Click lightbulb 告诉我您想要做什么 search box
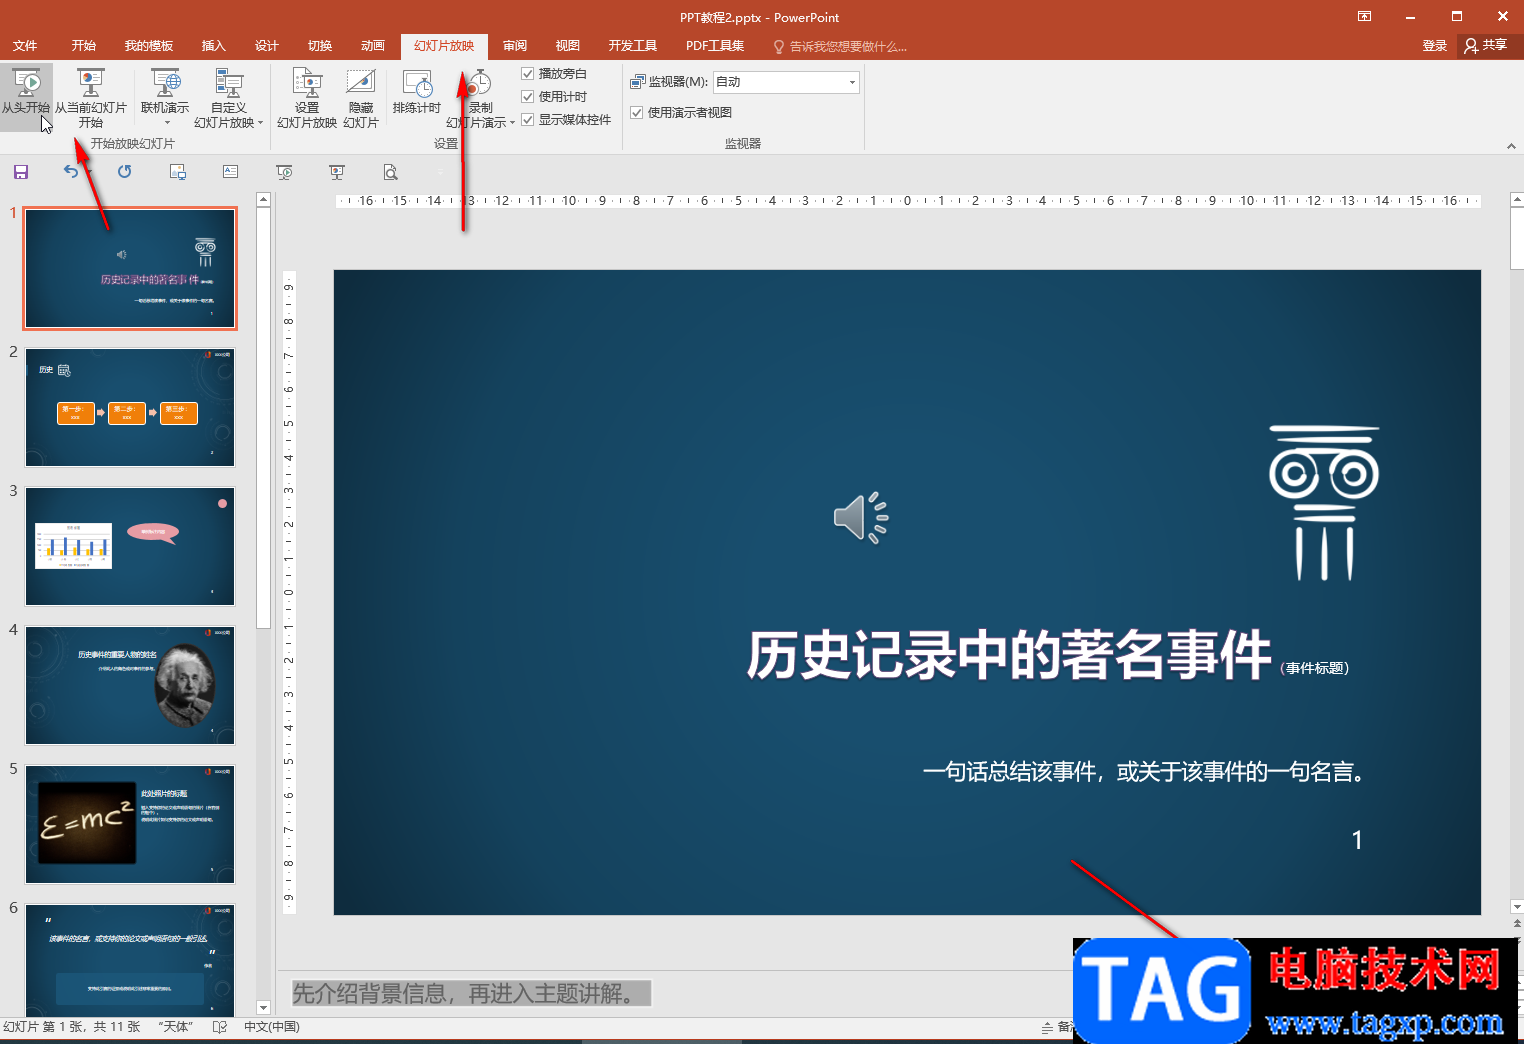The width and height of the screenshot is (1524, 1044). click(x=841, y=46)
